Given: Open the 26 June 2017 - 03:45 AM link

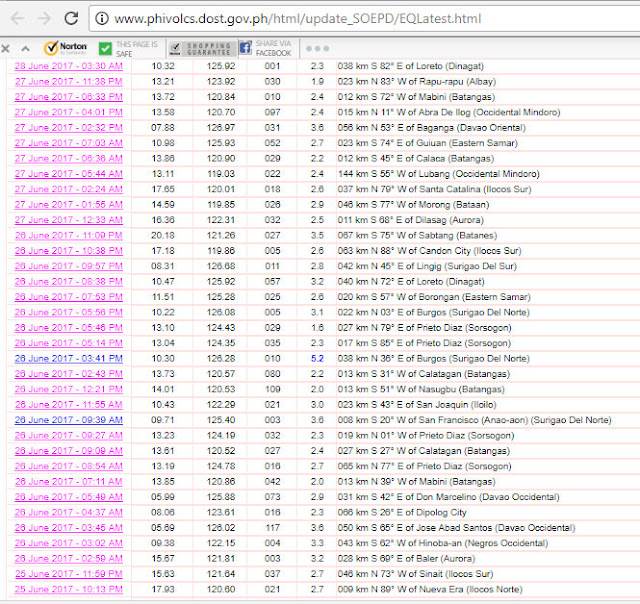Looking at the screenshot, I should [69, 528].
